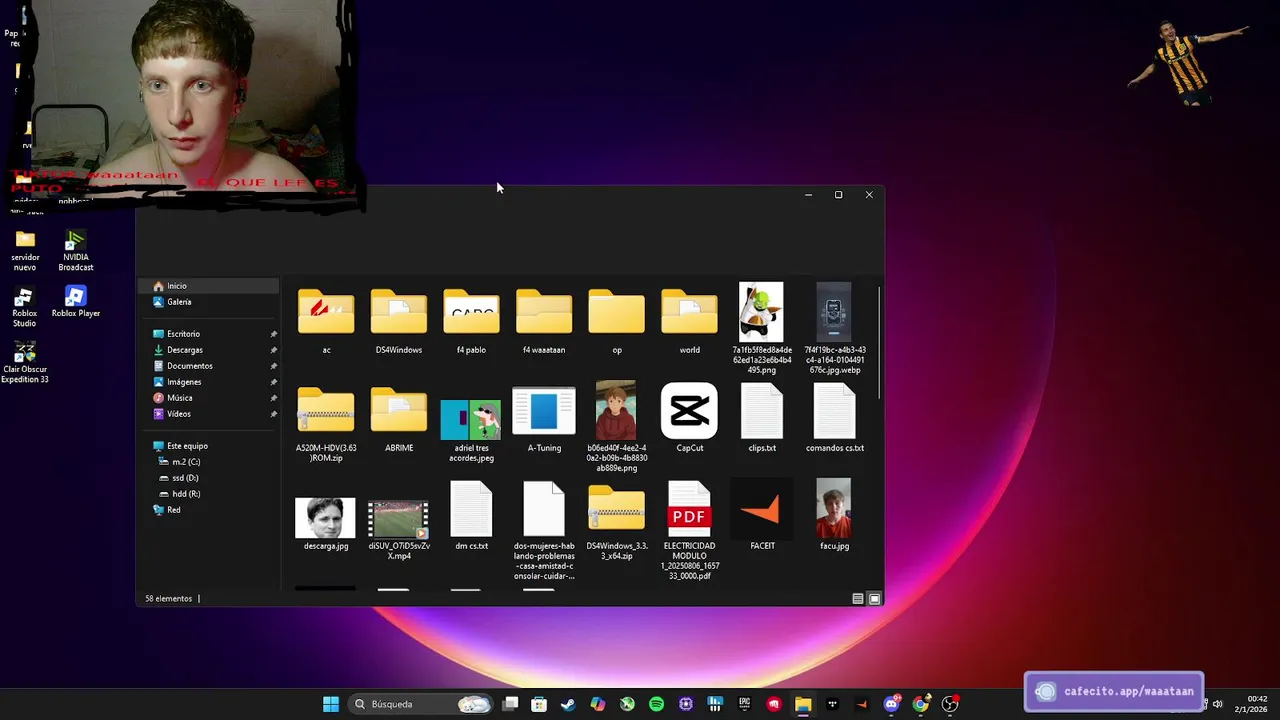Open Escritorio in the sidebar

pos(208,334)
